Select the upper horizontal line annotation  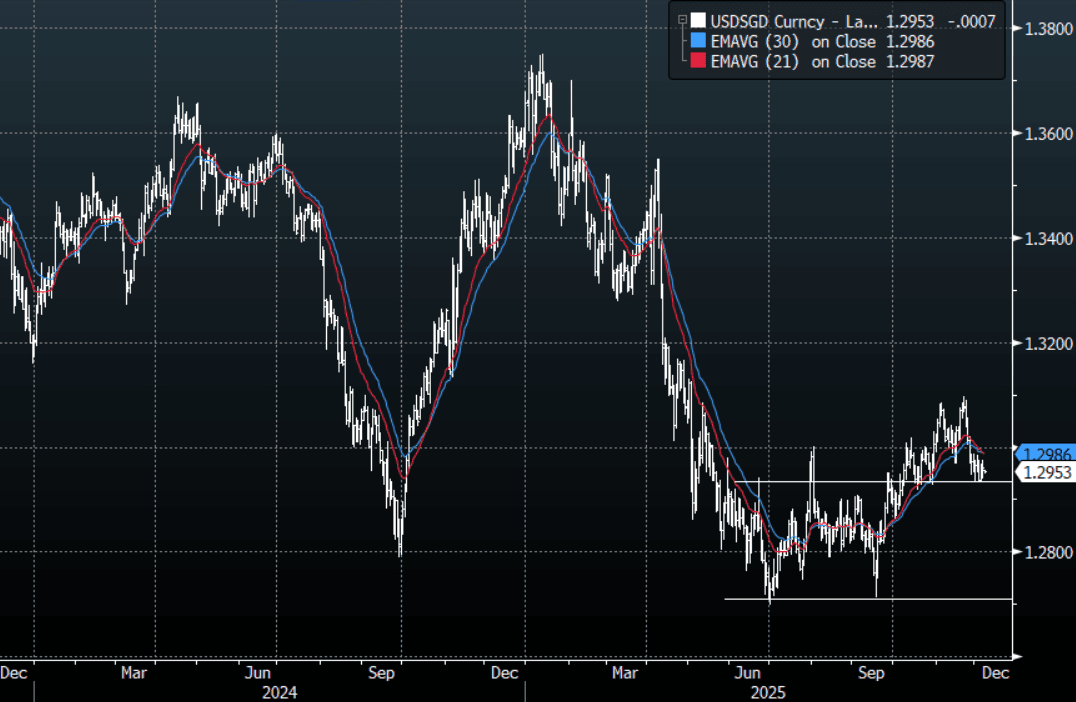click(x=880, y=482)
